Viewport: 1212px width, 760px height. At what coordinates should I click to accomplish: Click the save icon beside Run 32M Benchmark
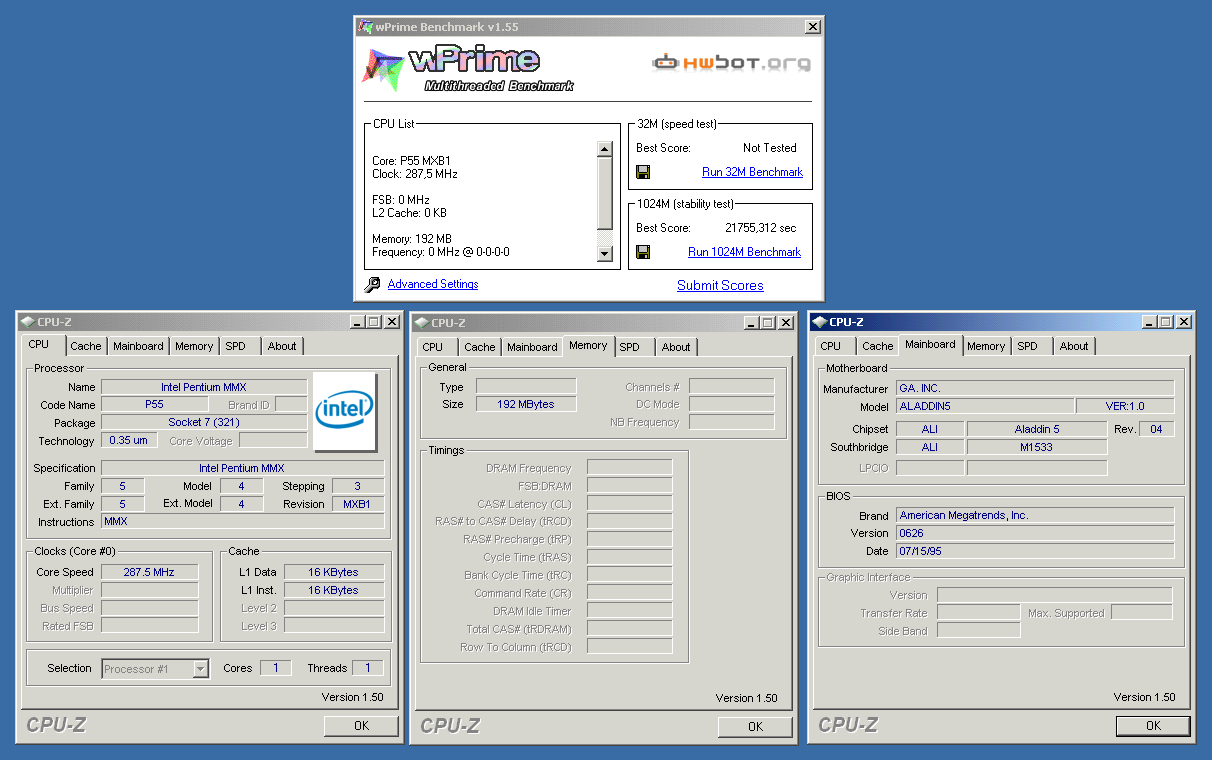(x=643, y=172)
